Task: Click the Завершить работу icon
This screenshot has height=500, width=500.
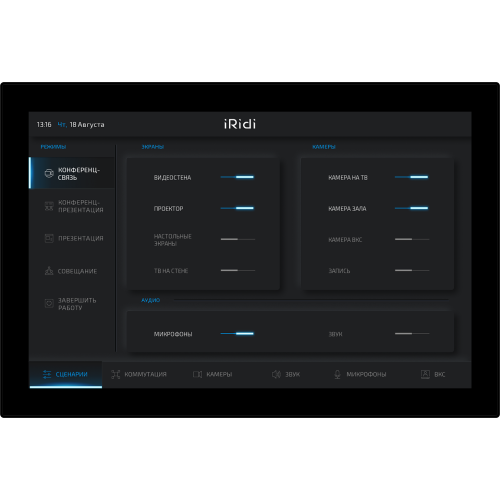Action: (49, 303)
